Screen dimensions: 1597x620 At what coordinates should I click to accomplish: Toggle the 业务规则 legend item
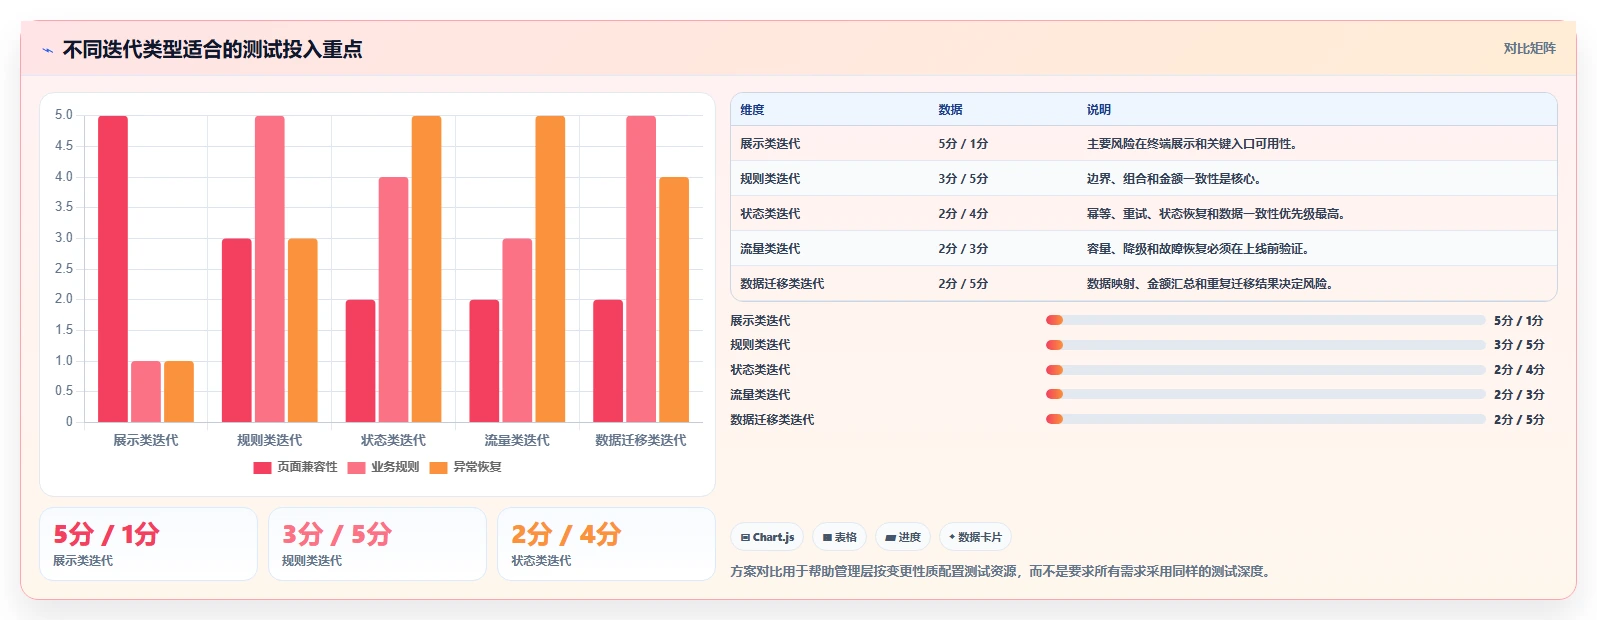(x=384, y=467)
